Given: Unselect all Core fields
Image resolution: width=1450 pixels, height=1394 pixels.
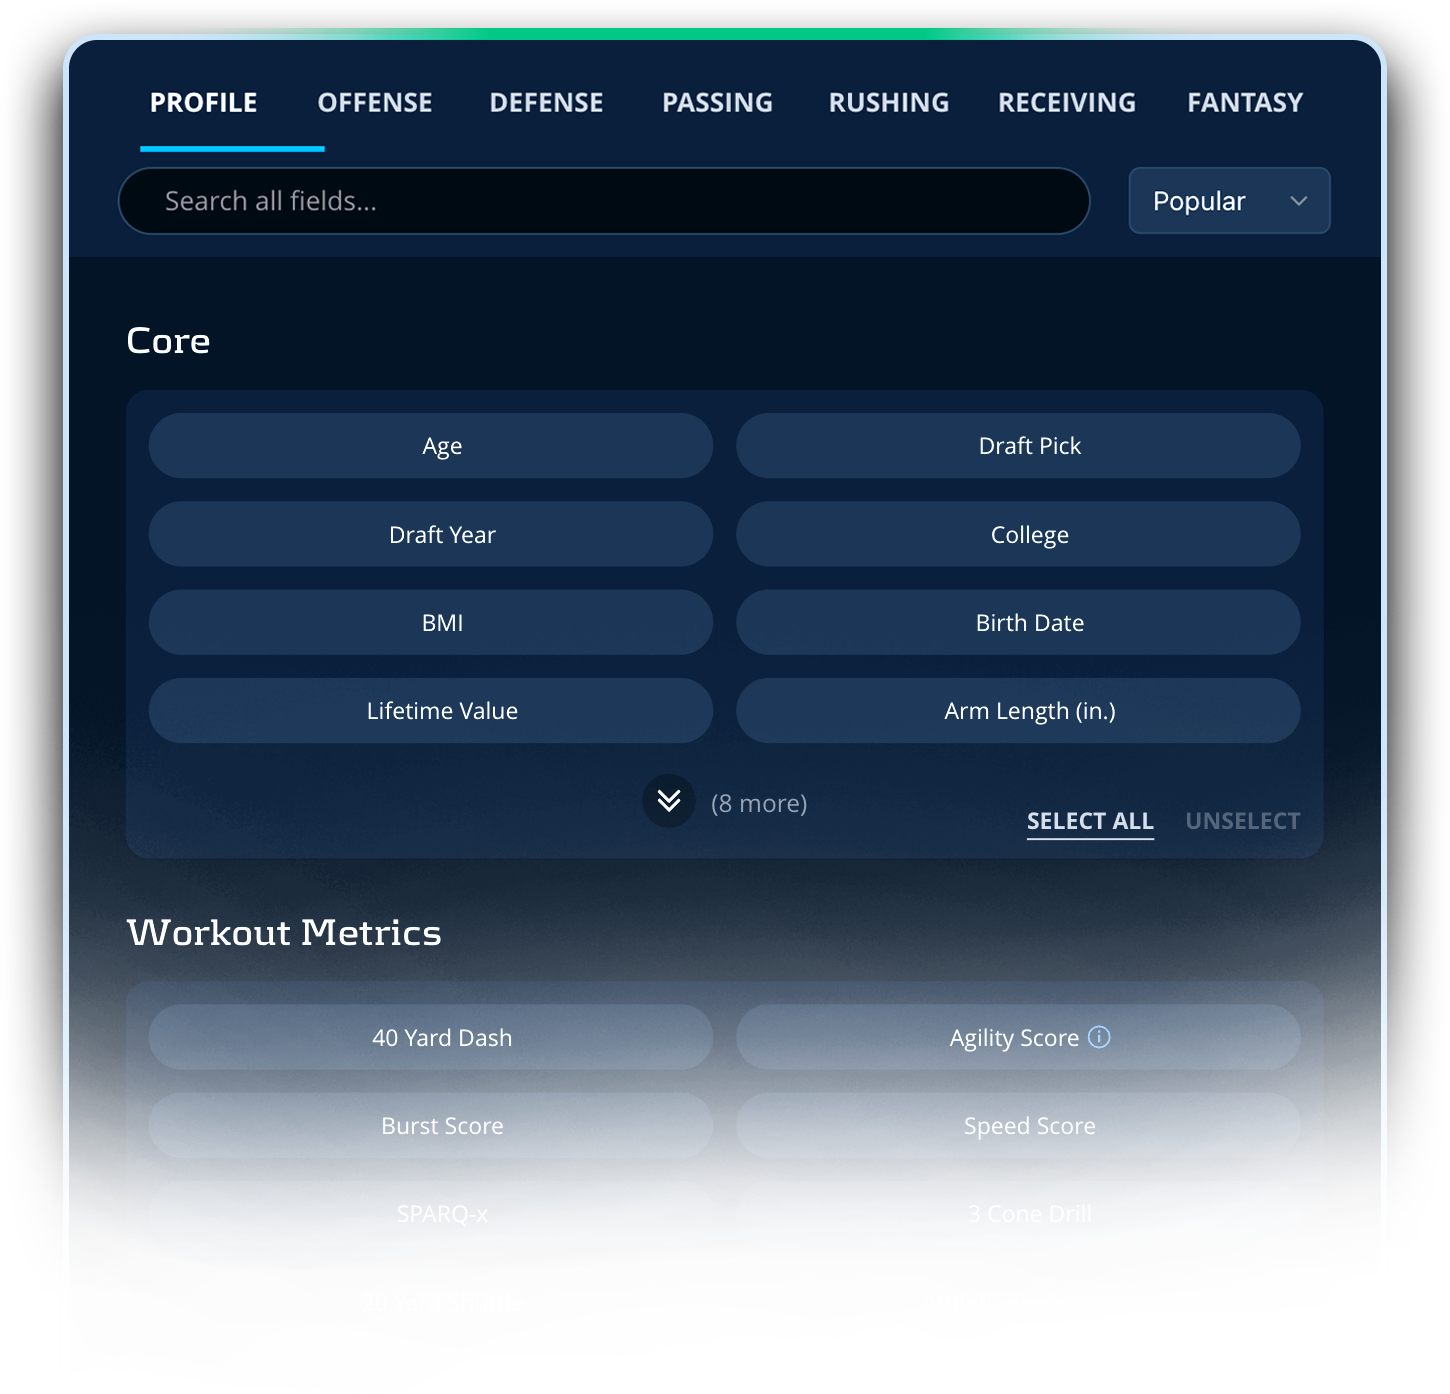Looking at the screenshot, I should coord(1242,821).
